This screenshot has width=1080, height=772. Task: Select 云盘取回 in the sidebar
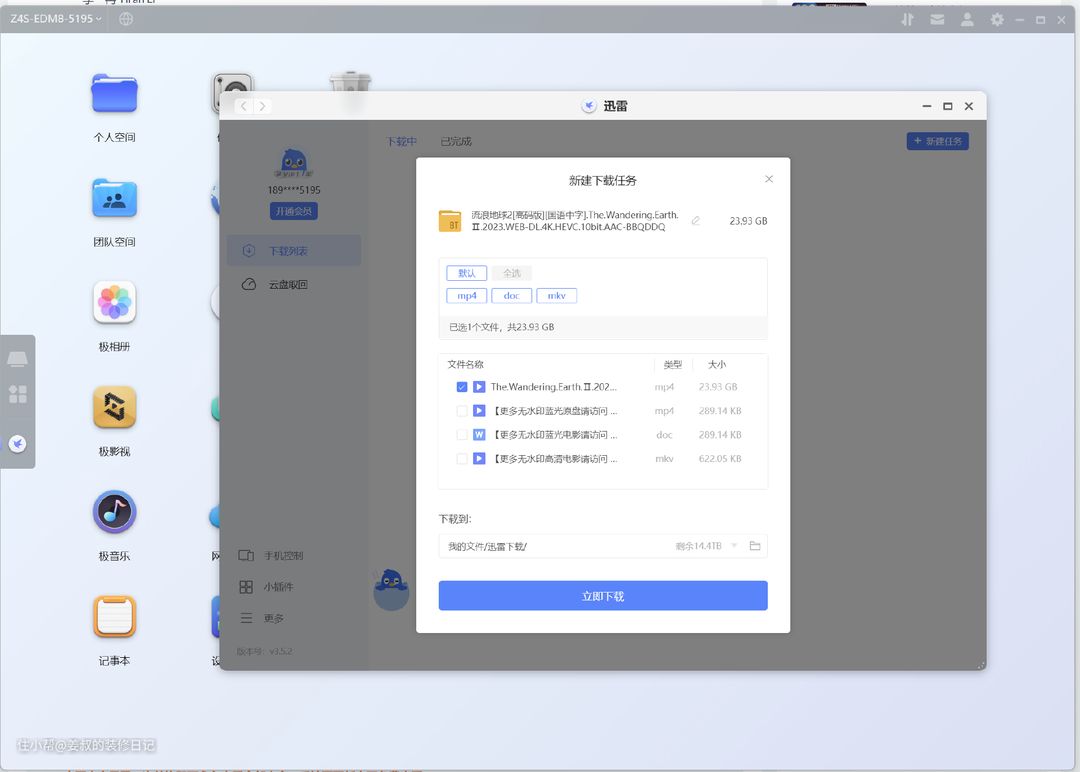(287, 285)
